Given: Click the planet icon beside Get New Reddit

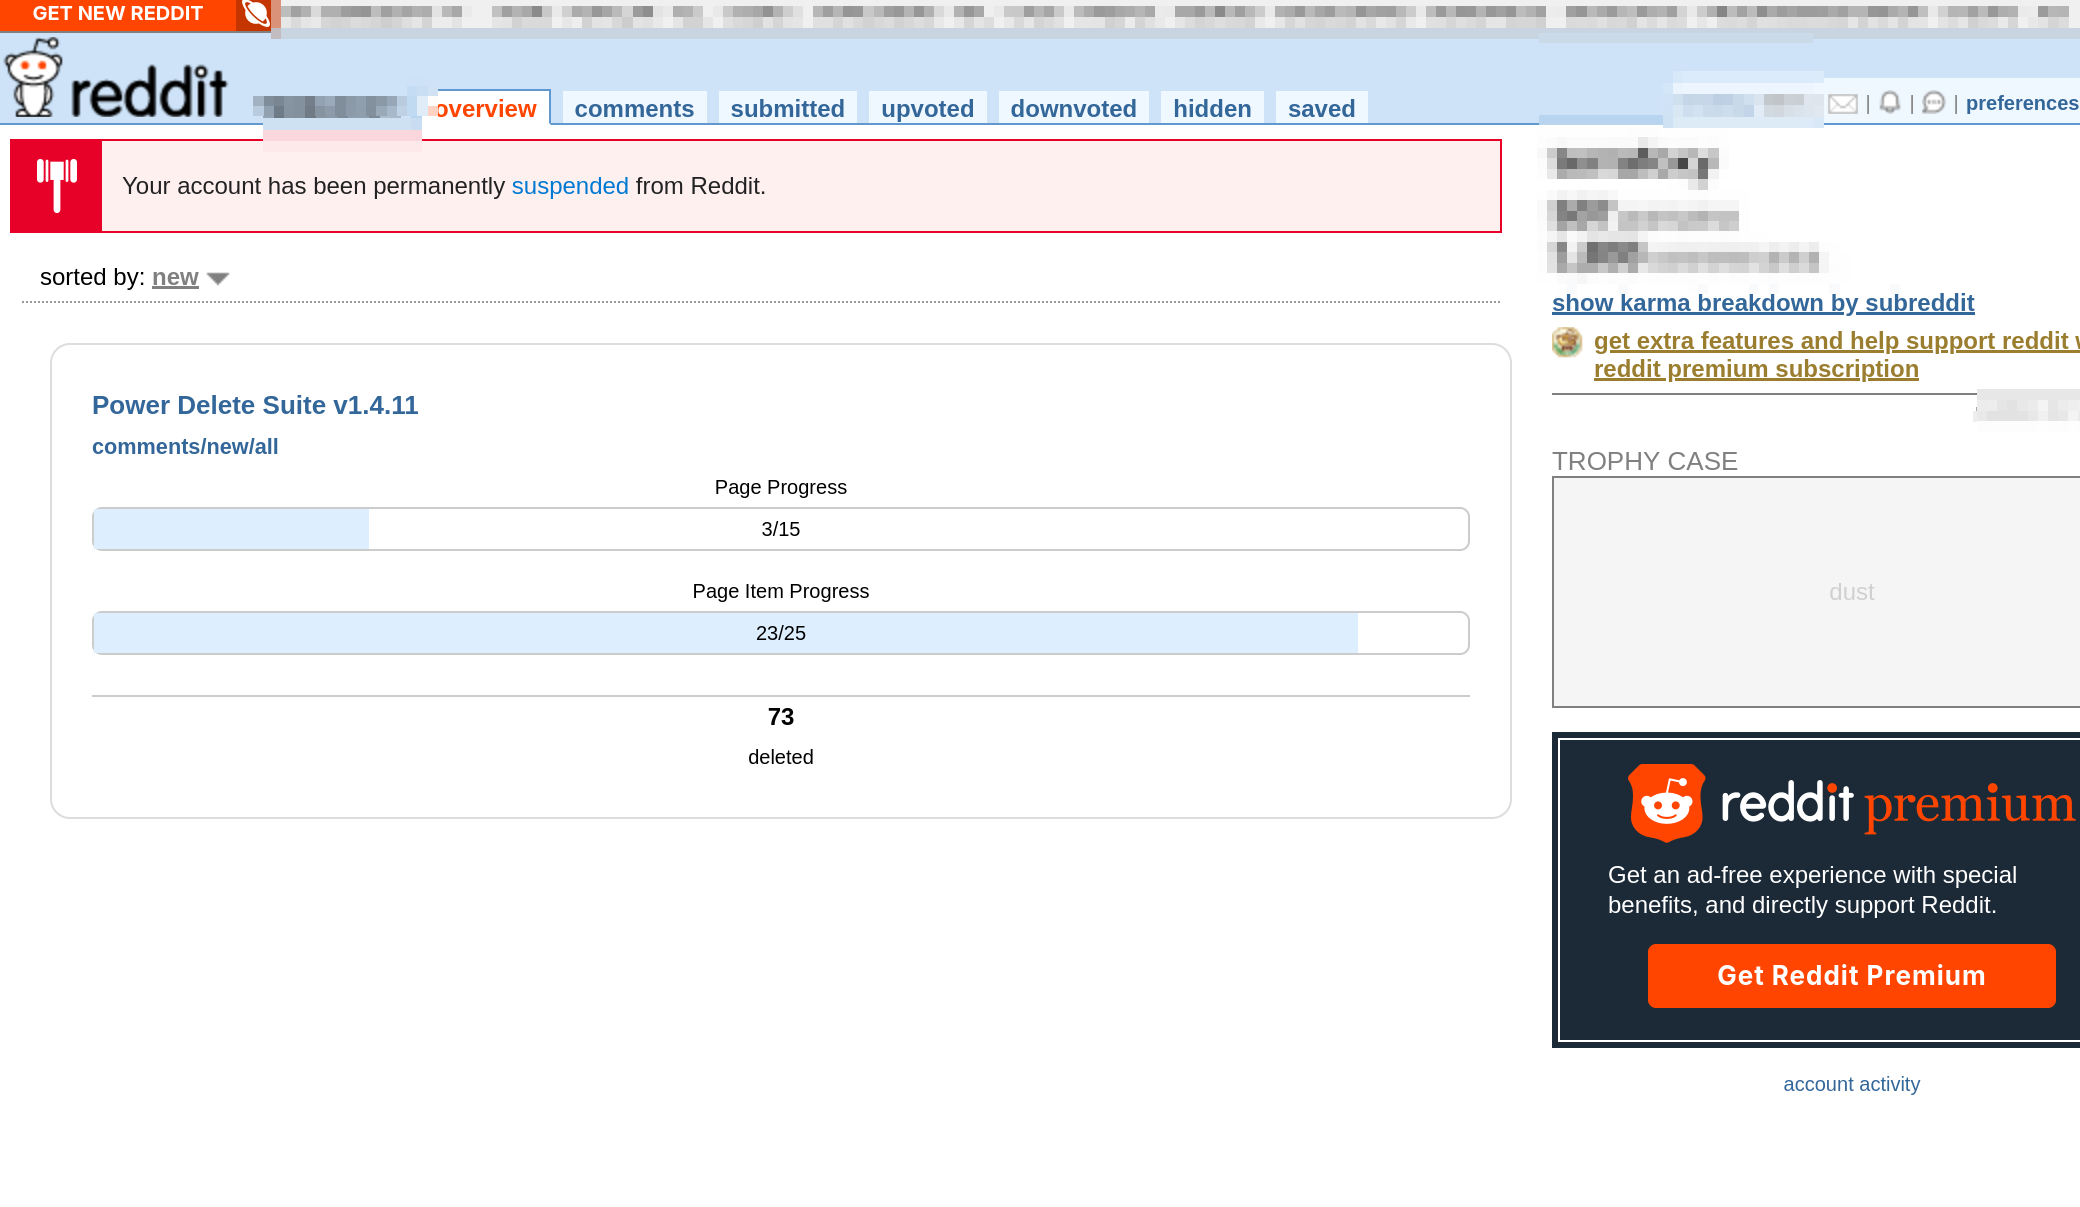Looking at the screenshot, I should [256, 14].
